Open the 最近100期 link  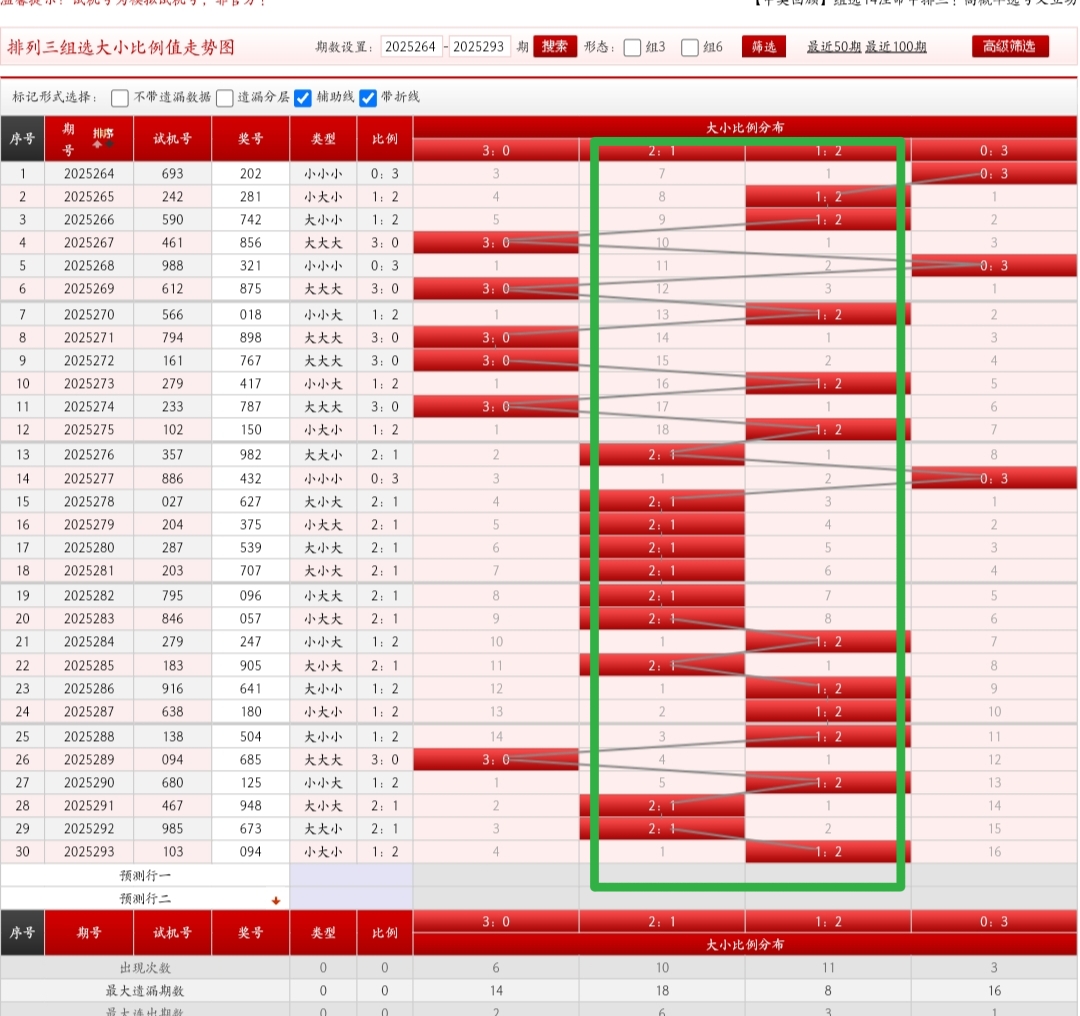click(895, 47)
